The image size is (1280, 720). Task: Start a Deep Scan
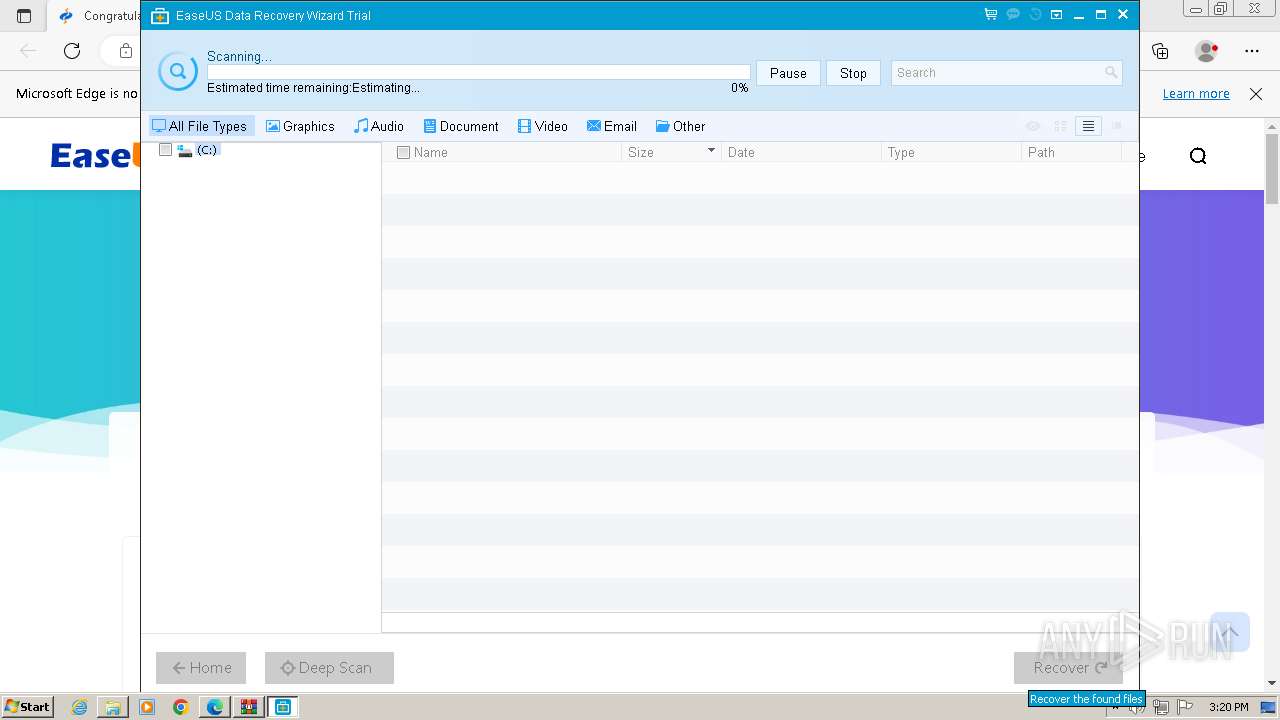[x=329, y=668]
